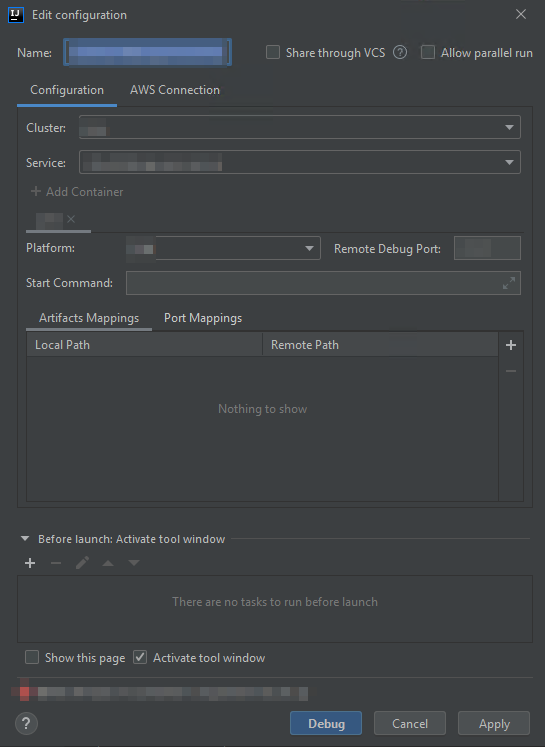
Task: Close the Edit configuration dialog
Action: coord(521,14)
